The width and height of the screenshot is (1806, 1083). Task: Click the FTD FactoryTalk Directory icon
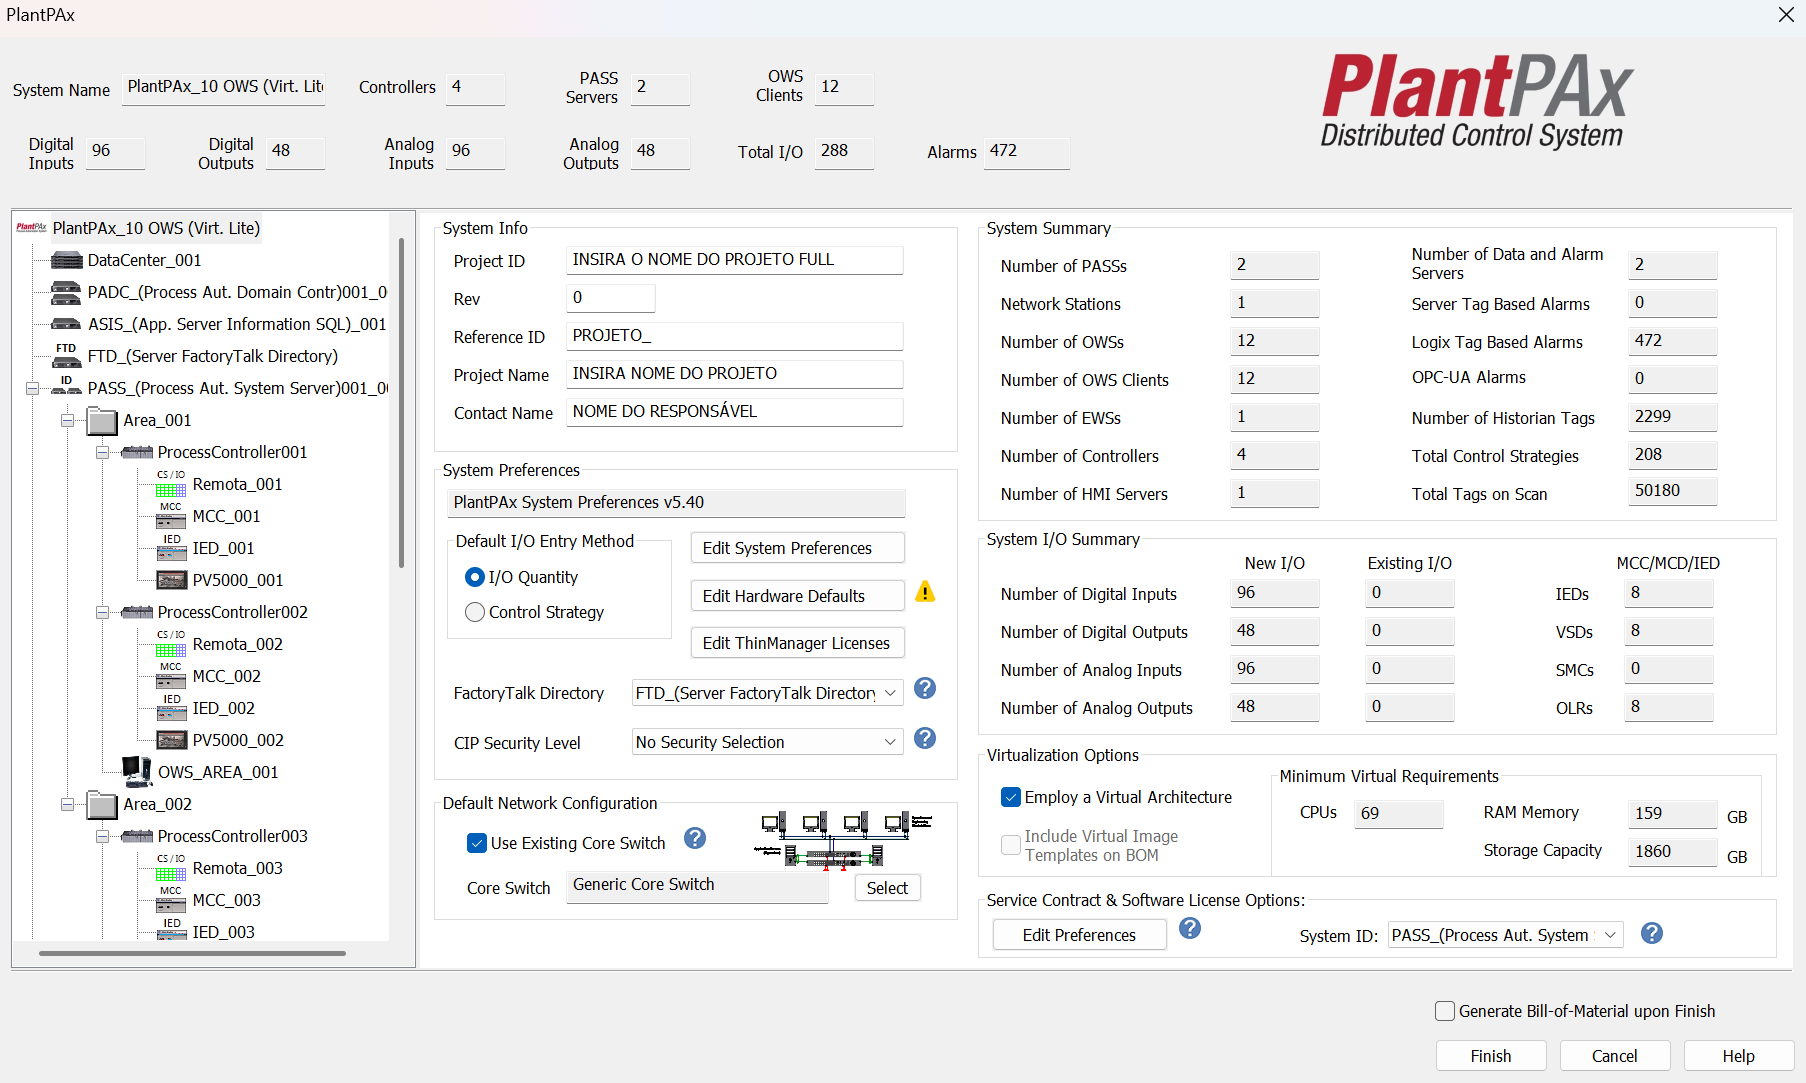point(67,356)
